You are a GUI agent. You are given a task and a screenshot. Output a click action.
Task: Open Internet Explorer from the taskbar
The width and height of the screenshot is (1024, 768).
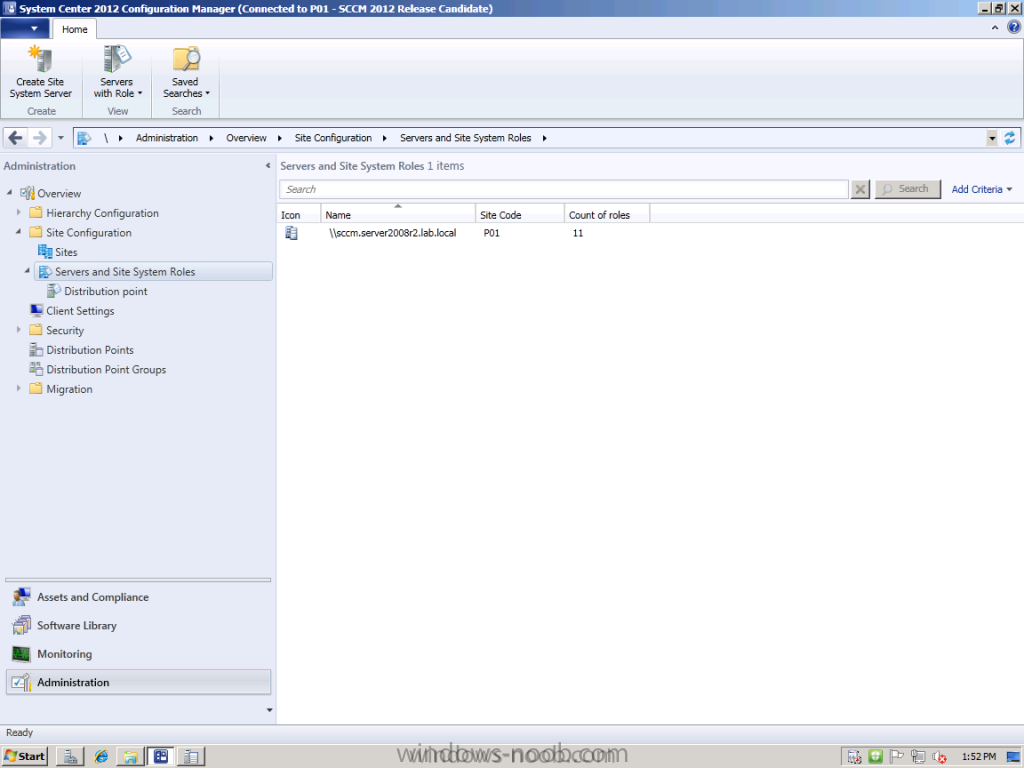(101, 756)
